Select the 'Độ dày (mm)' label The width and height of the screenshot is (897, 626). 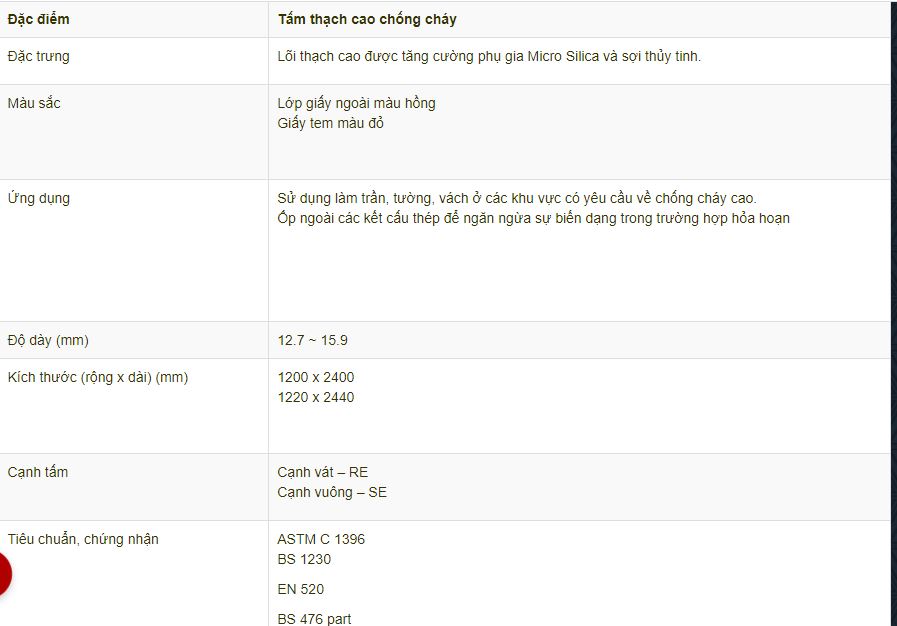(48, 340)
